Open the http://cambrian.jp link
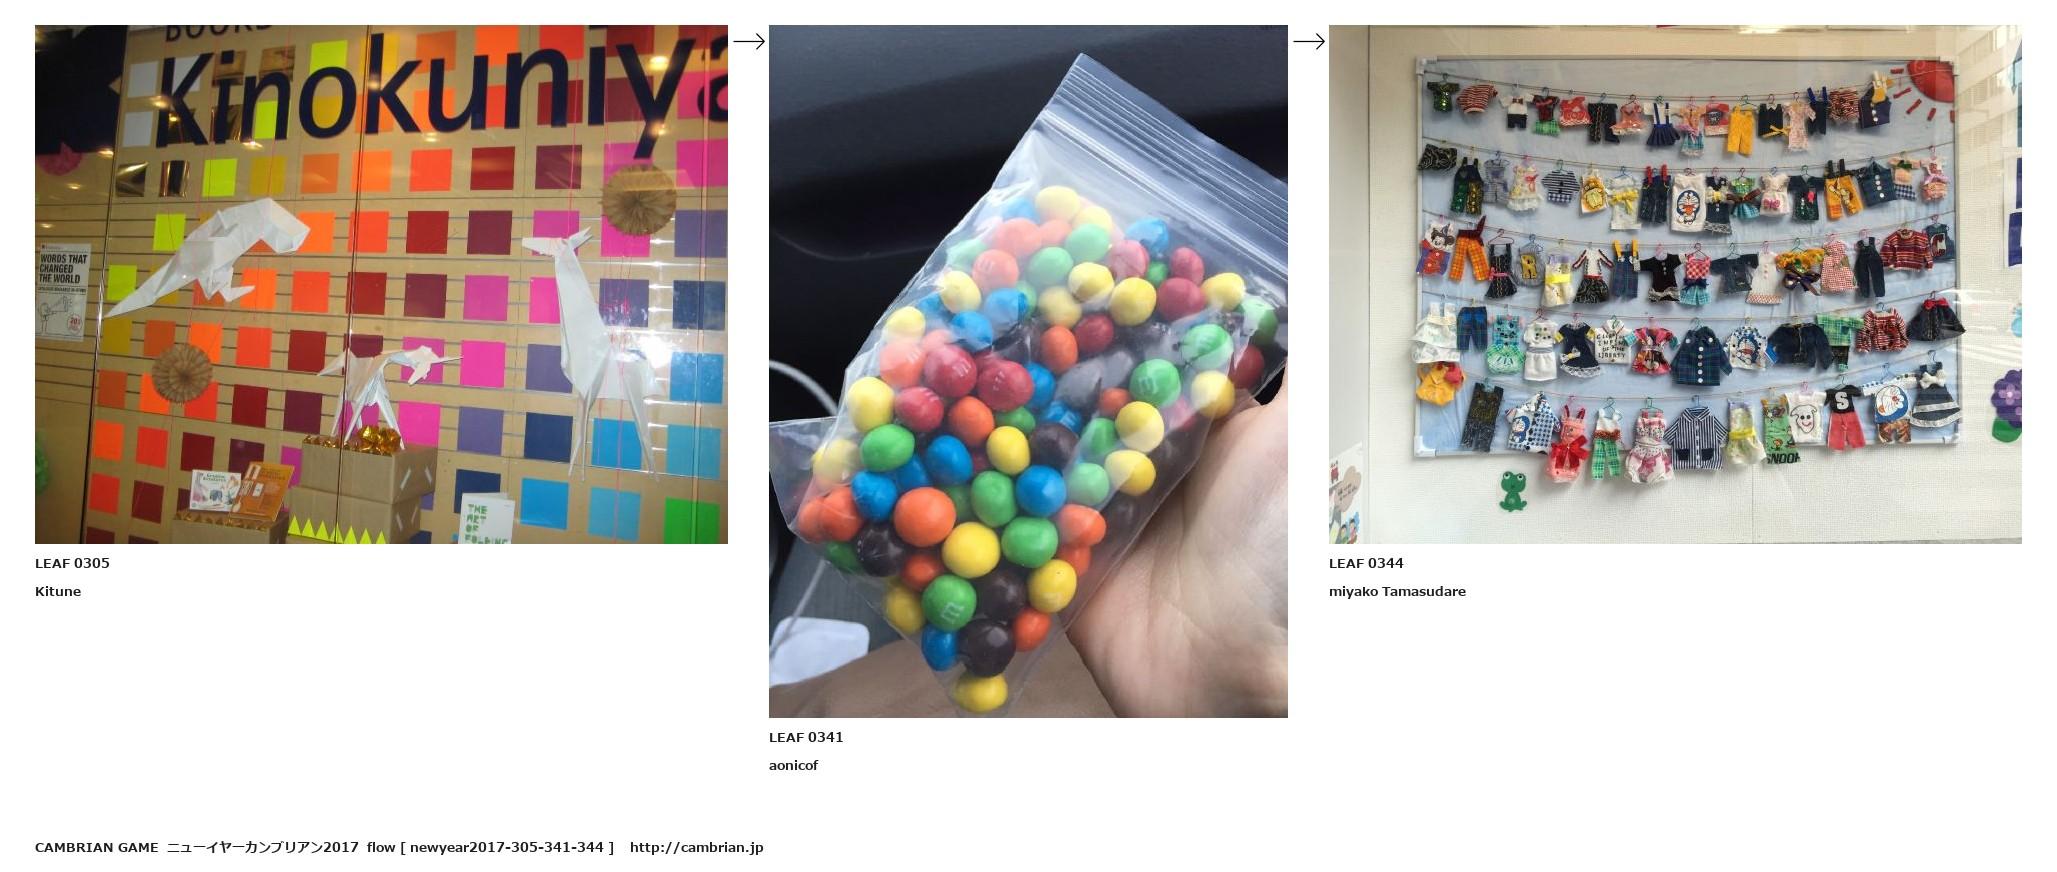Screen dimensions: 2057x872 [696, 847]
